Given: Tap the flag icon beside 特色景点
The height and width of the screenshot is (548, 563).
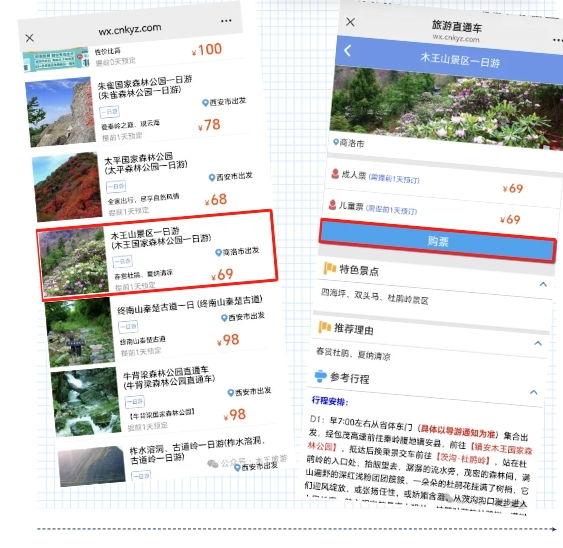Looking at the screenshot, I should tap(330, 268).
